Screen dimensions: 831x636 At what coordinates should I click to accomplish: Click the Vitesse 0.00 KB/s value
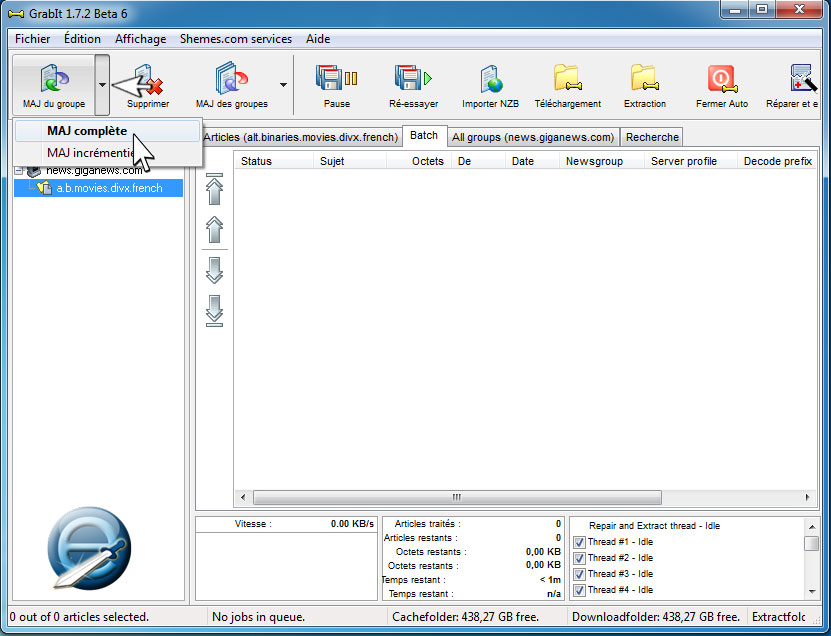(352, 524)
